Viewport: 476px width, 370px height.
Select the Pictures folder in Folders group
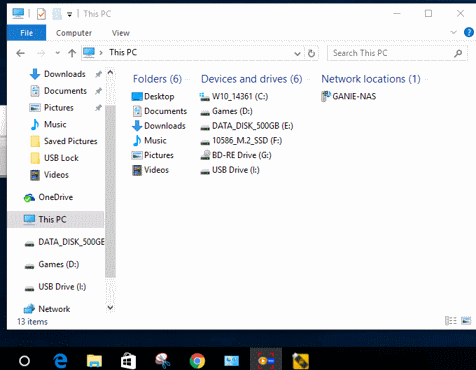click(153, 155)
